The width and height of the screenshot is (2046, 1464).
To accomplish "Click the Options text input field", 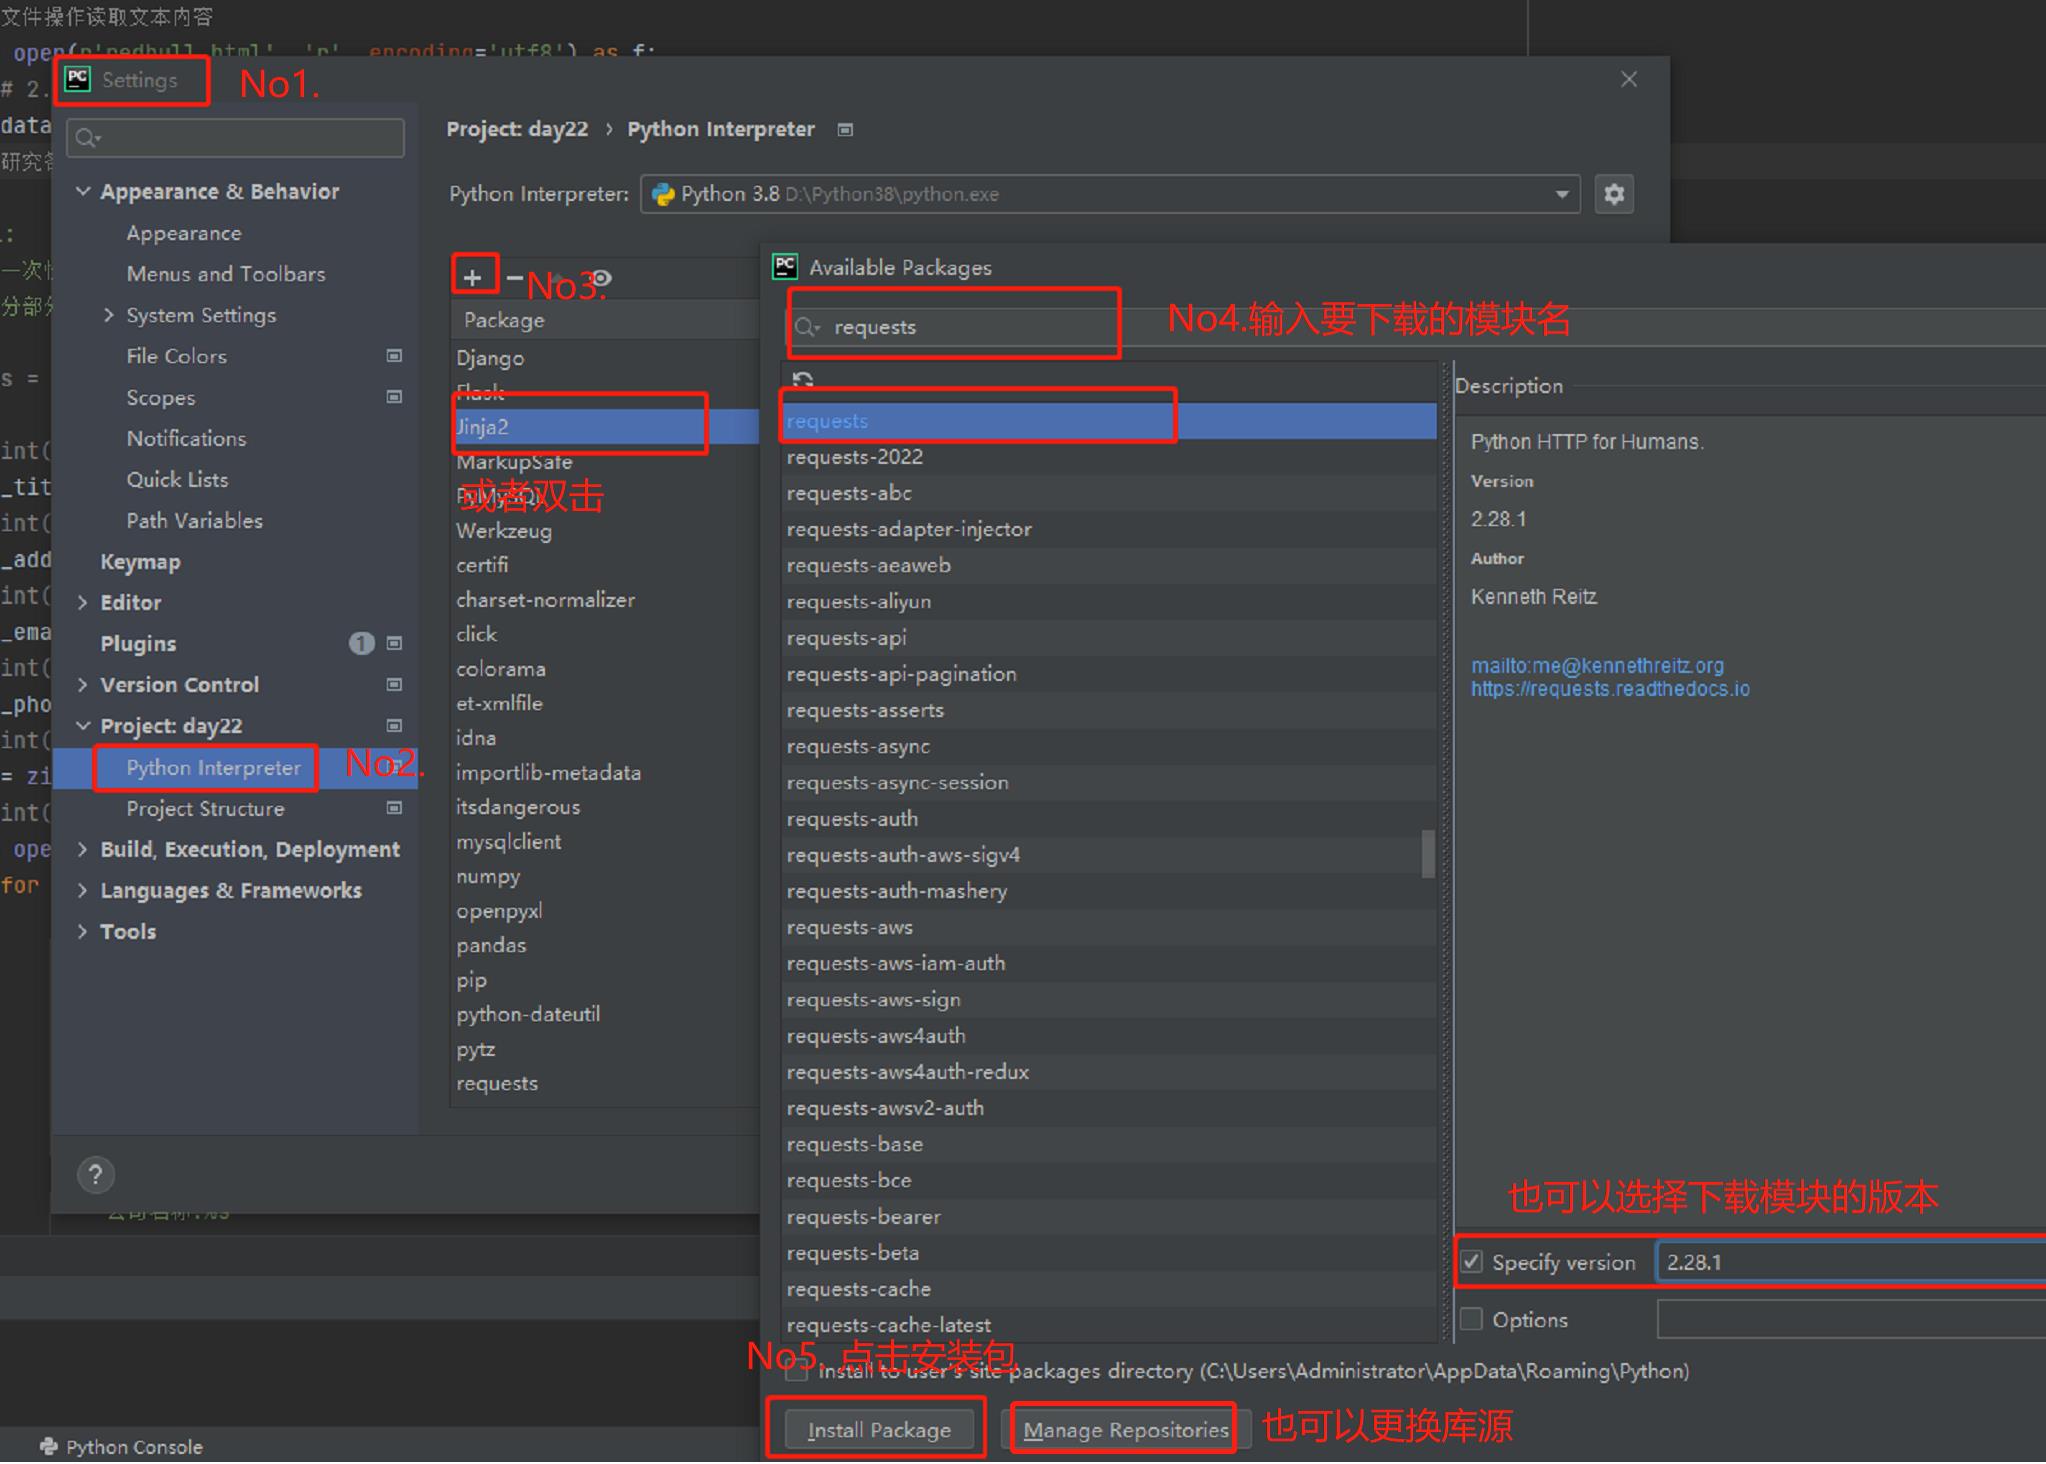I will (1851, 1319).
